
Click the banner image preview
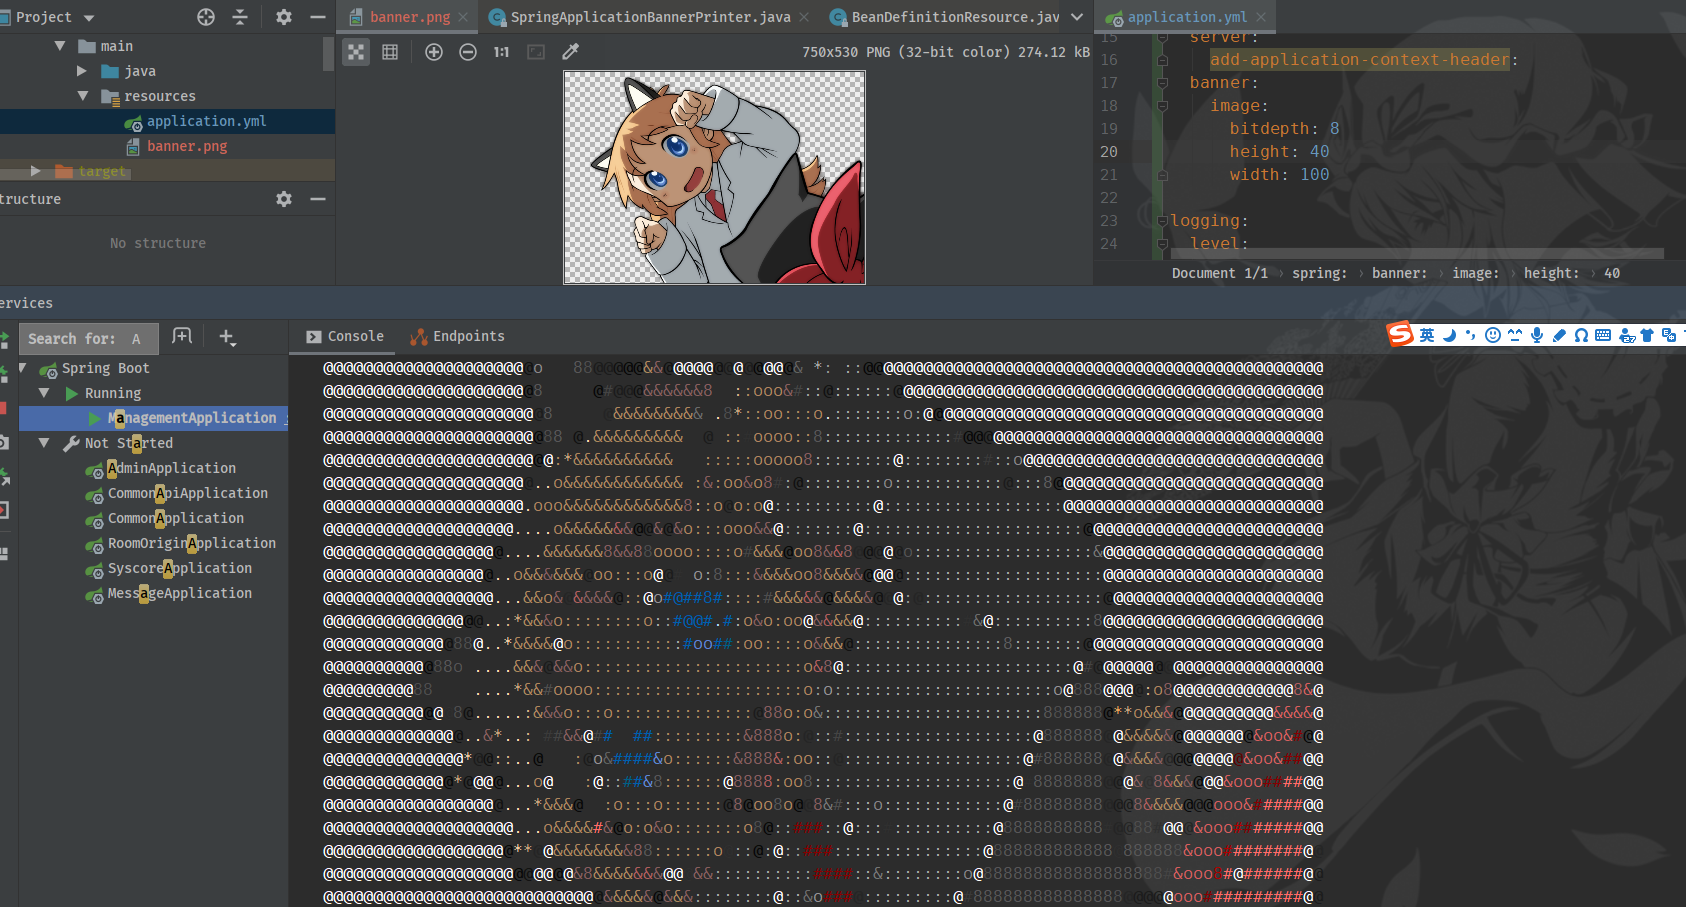tap(714, 178)
